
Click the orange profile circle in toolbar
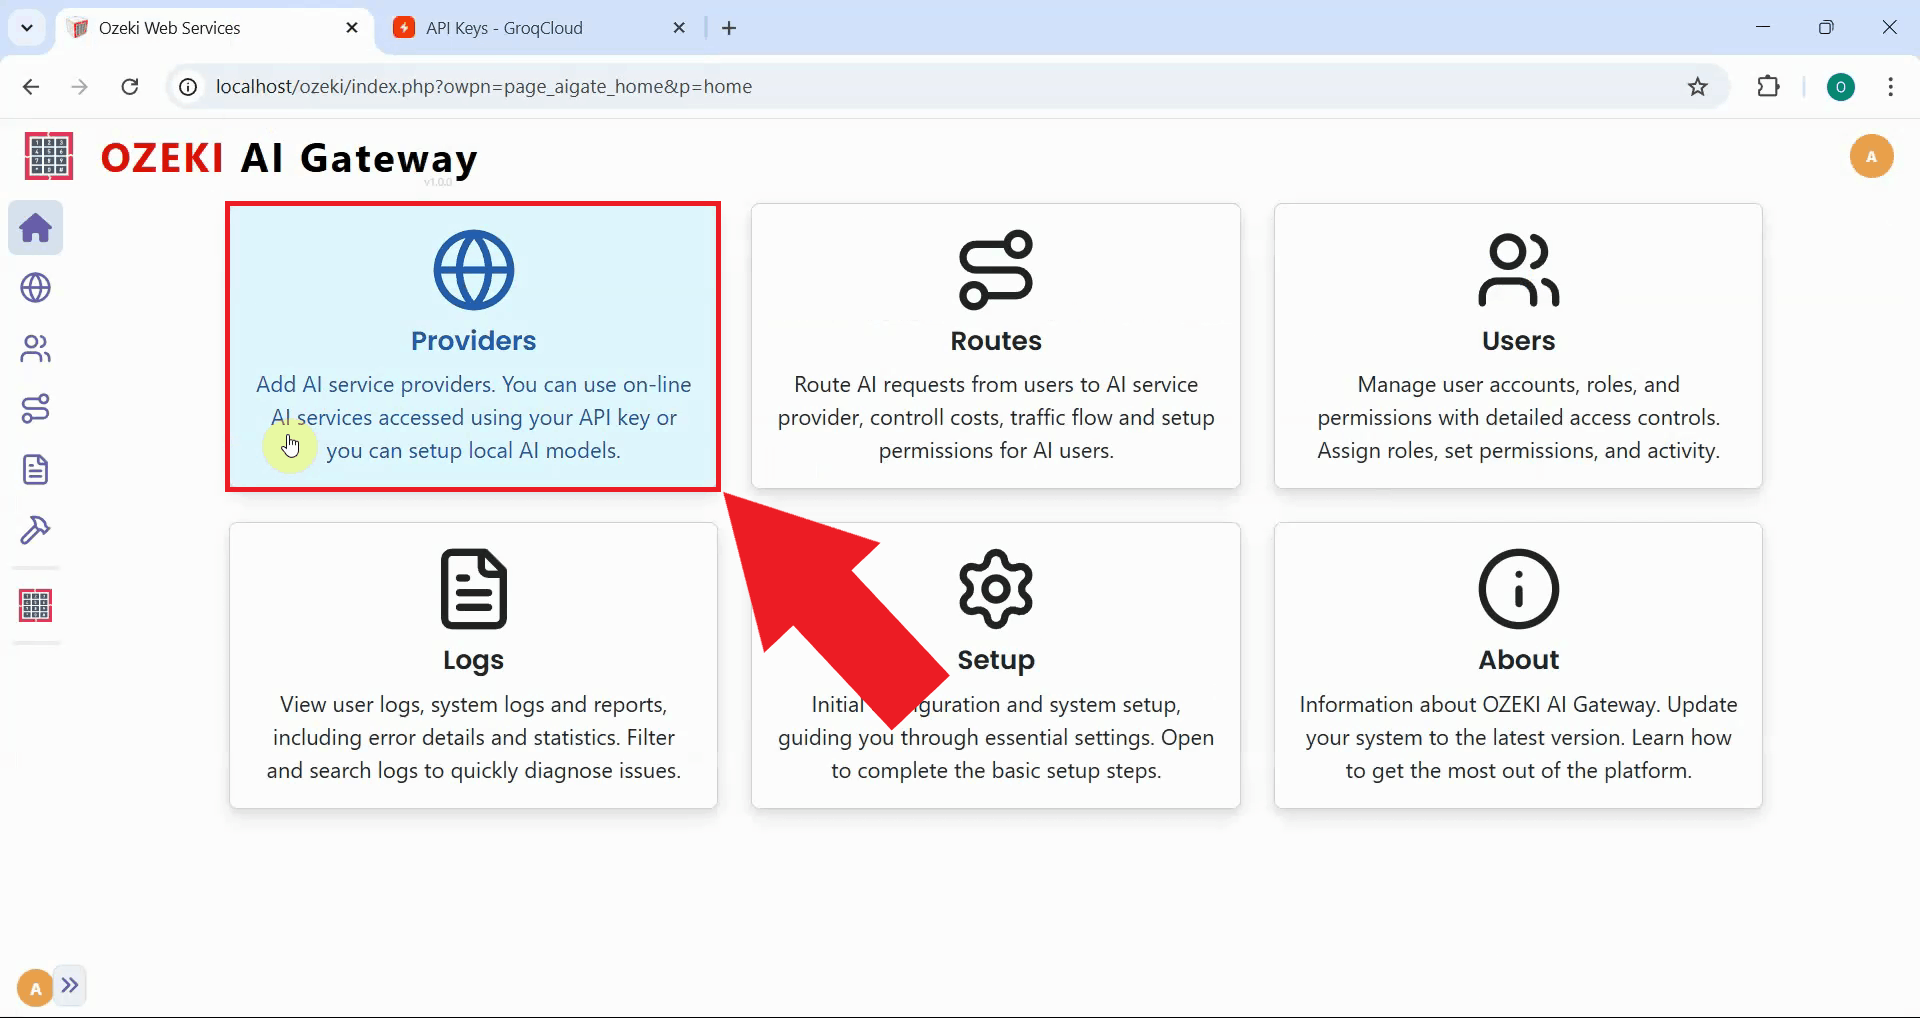[x=1842, y=87]
